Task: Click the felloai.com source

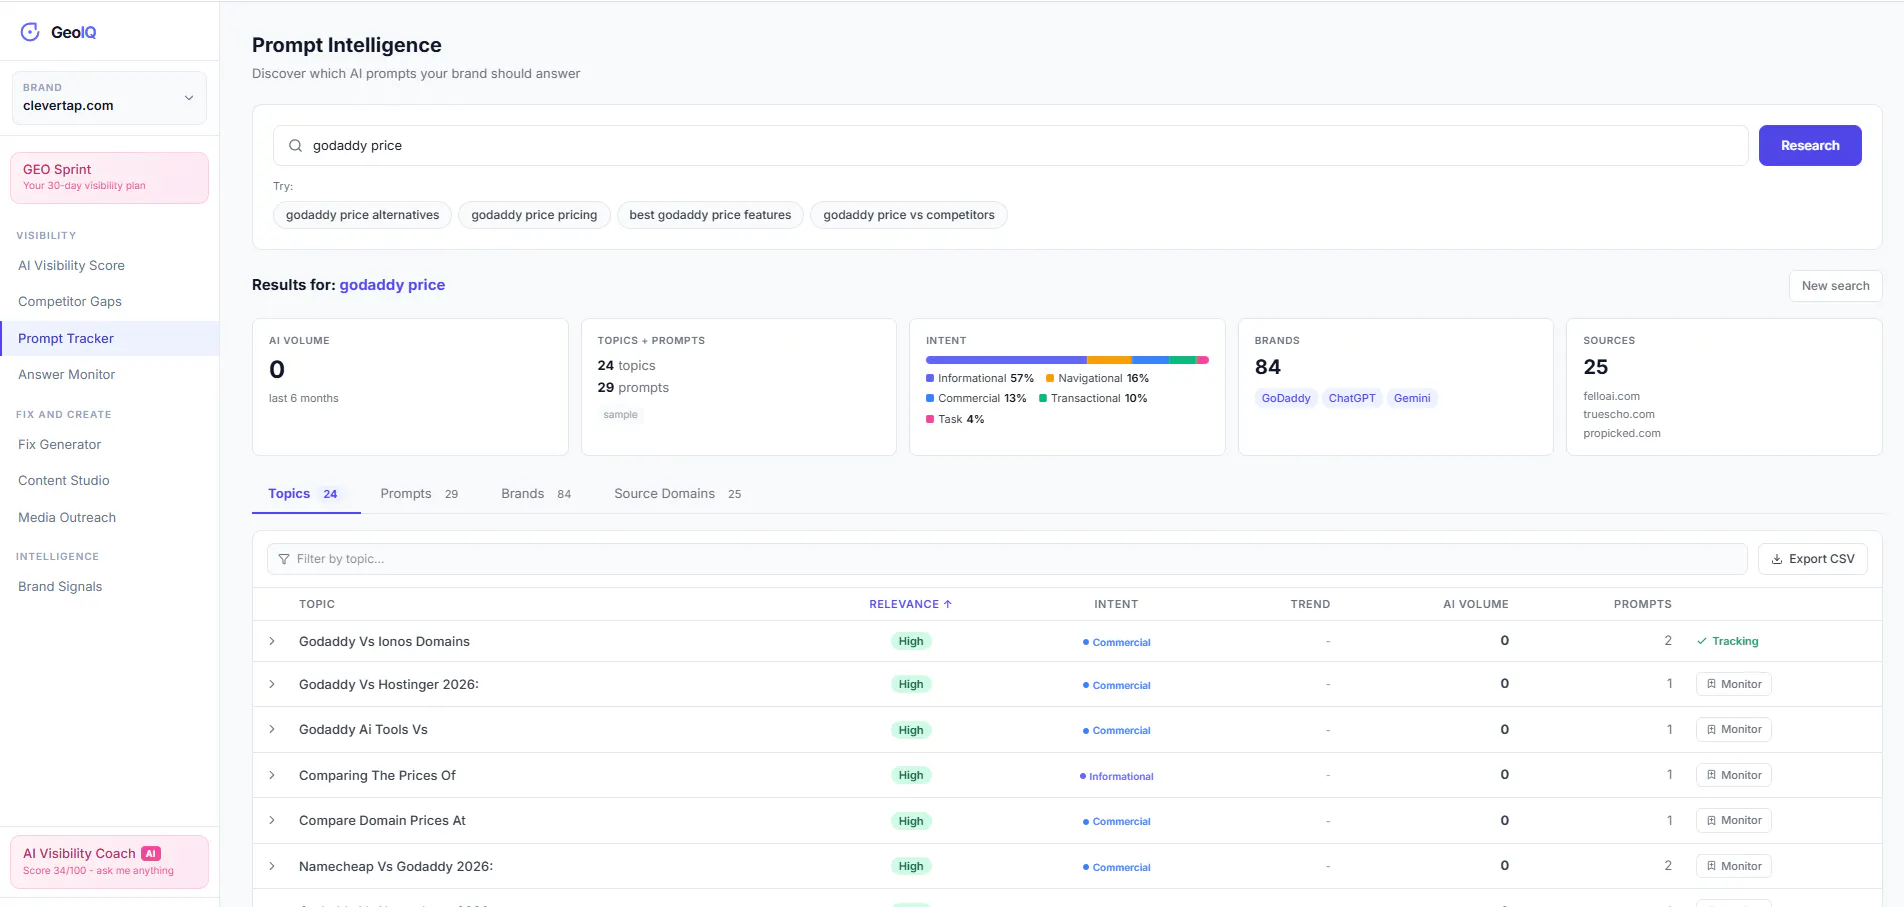Action: 1611,396
